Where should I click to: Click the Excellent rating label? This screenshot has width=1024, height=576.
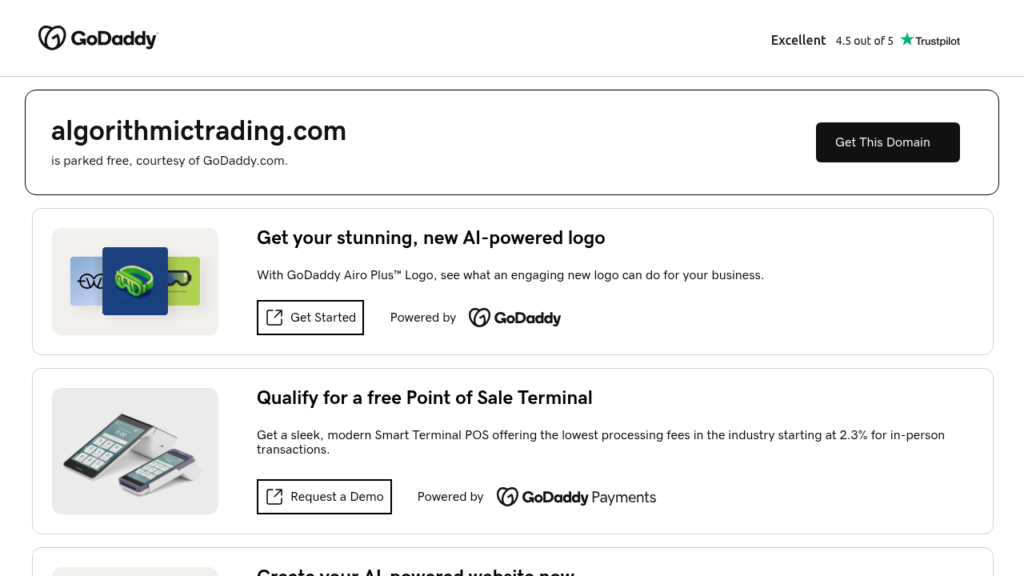798,40
